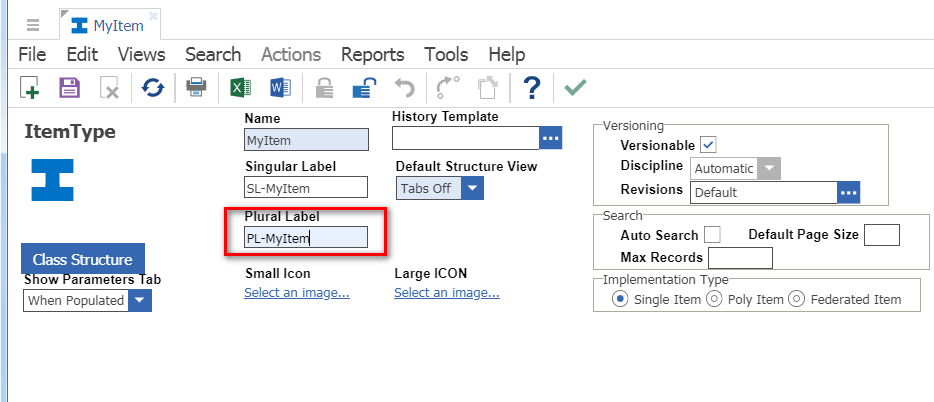Click into the Name field
934x402 pixels.
pyautogui.click(x=306, y=140)
